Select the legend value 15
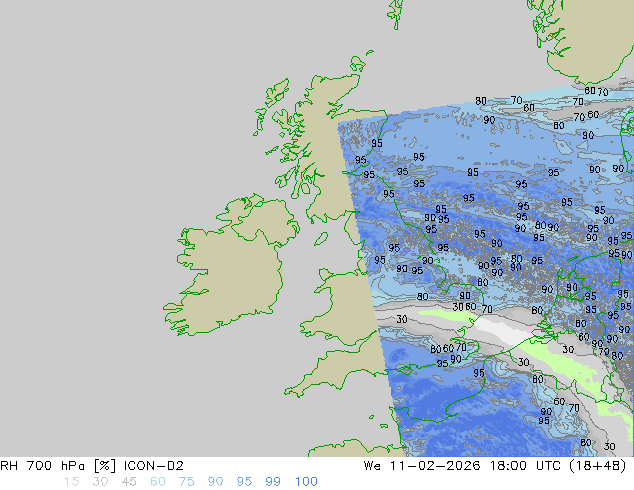Screen dimensions: 634x490 coord(71,482)
